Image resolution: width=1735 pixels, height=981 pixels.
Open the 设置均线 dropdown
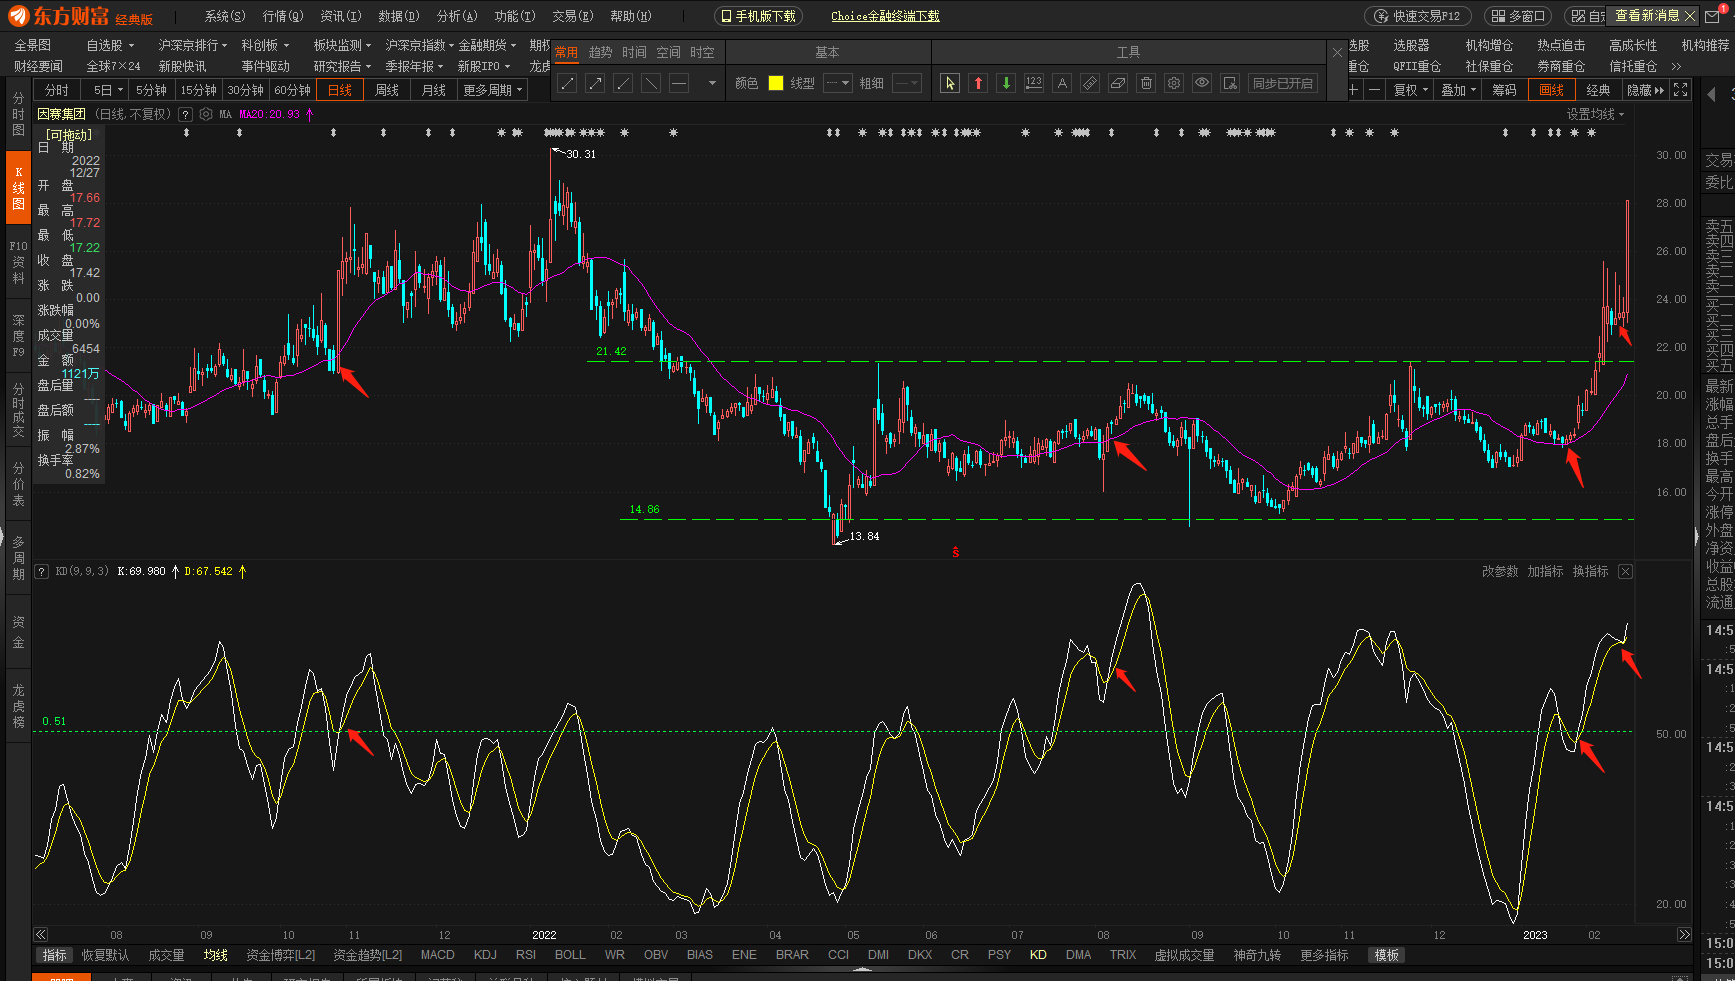tap(1595, 114)
